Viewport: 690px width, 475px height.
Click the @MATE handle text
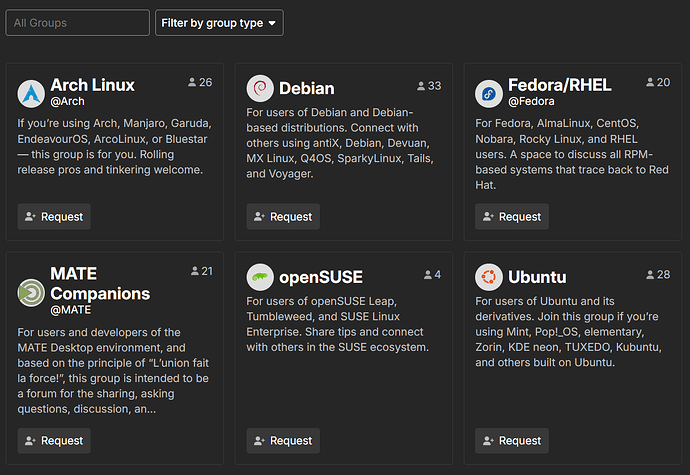pos(70,310)
